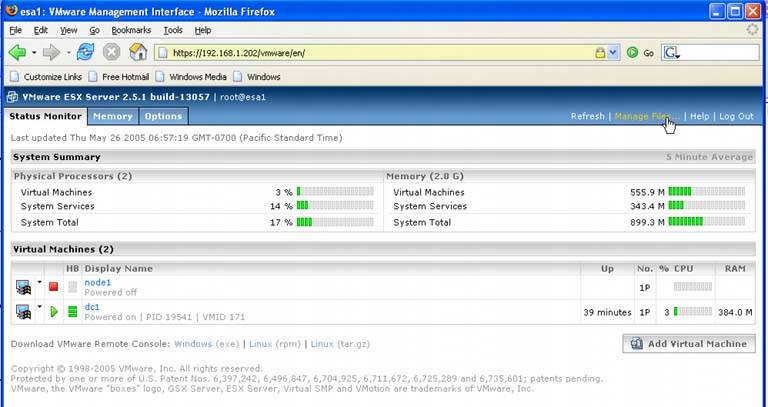The width and height of the screenshot is (768, 407).
Task: Open the Manage Files link
Action: [x=647, y=117]
